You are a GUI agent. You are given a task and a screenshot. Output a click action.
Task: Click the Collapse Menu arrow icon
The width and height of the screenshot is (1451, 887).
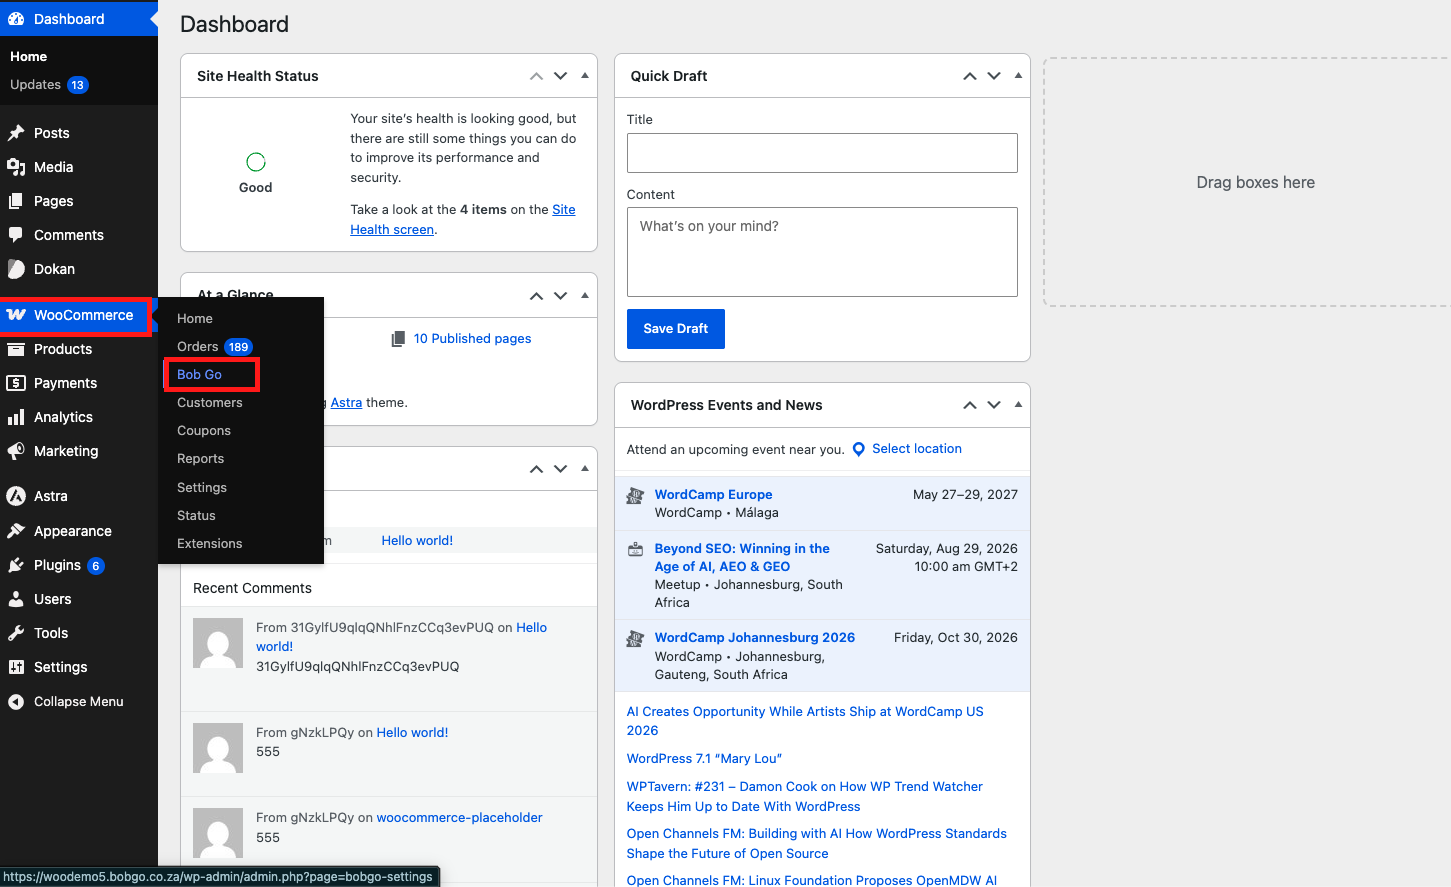tap(16, 702)
